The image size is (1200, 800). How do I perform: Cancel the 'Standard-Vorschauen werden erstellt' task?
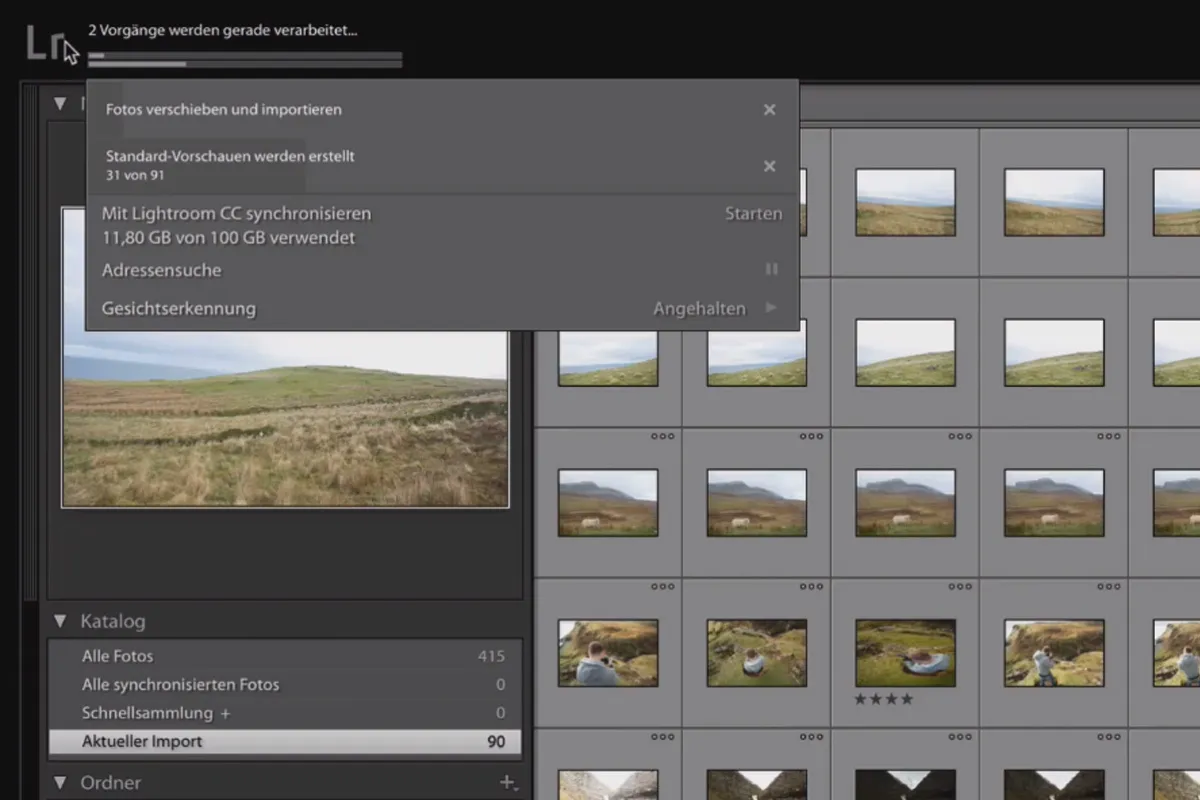tap(769, 166)
